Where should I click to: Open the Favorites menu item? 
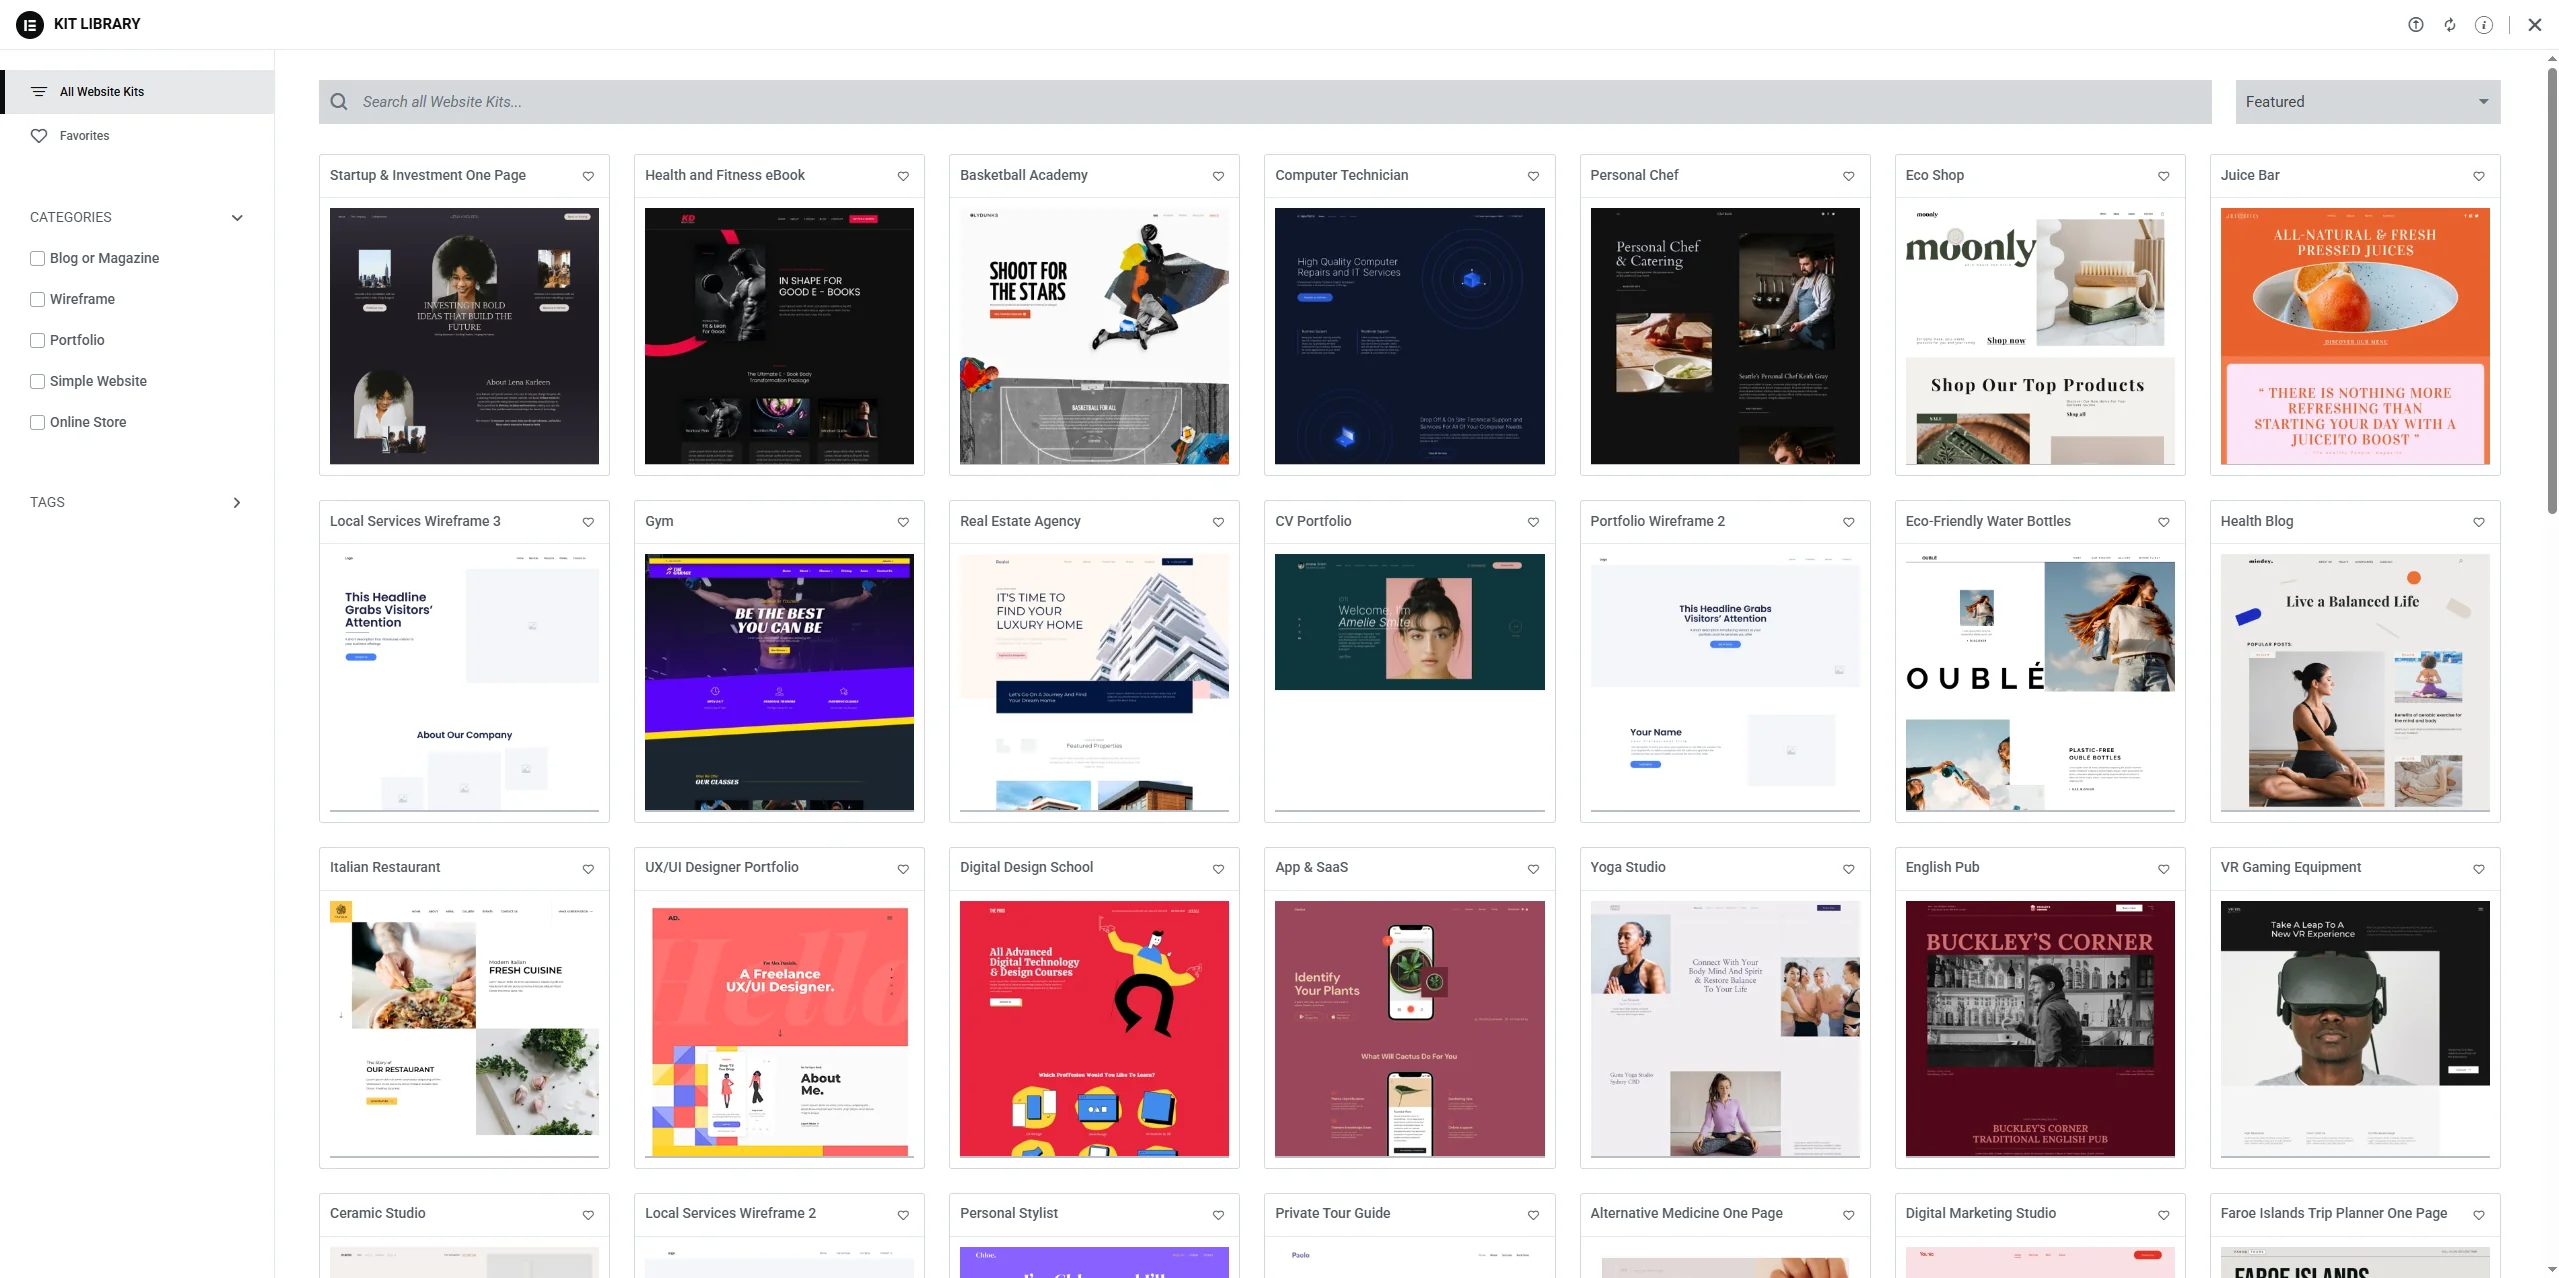point(84,136)
